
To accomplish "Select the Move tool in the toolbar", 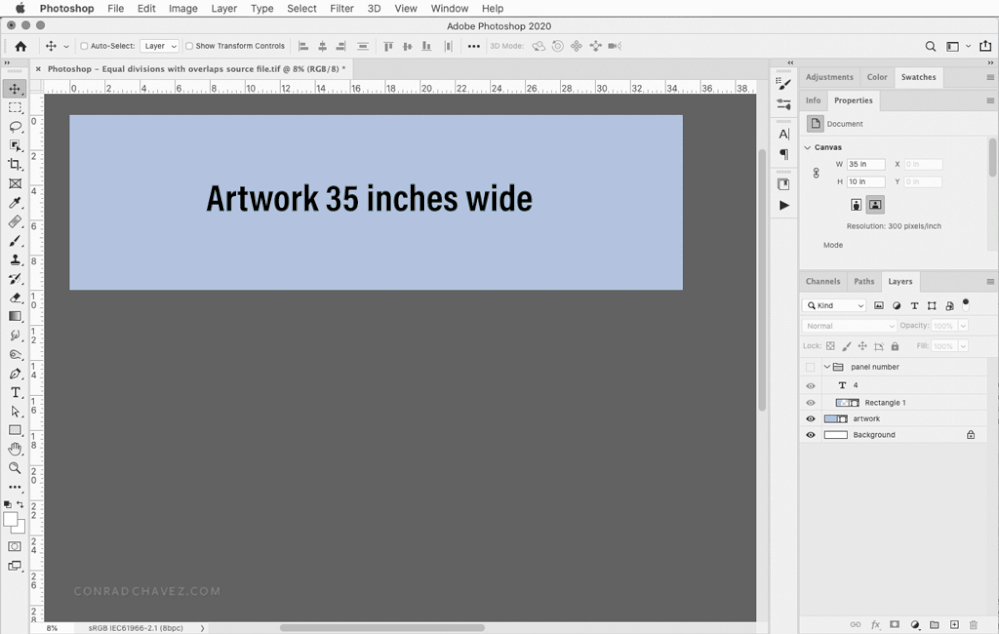I will pyautogui.click(x=15, y=89).
